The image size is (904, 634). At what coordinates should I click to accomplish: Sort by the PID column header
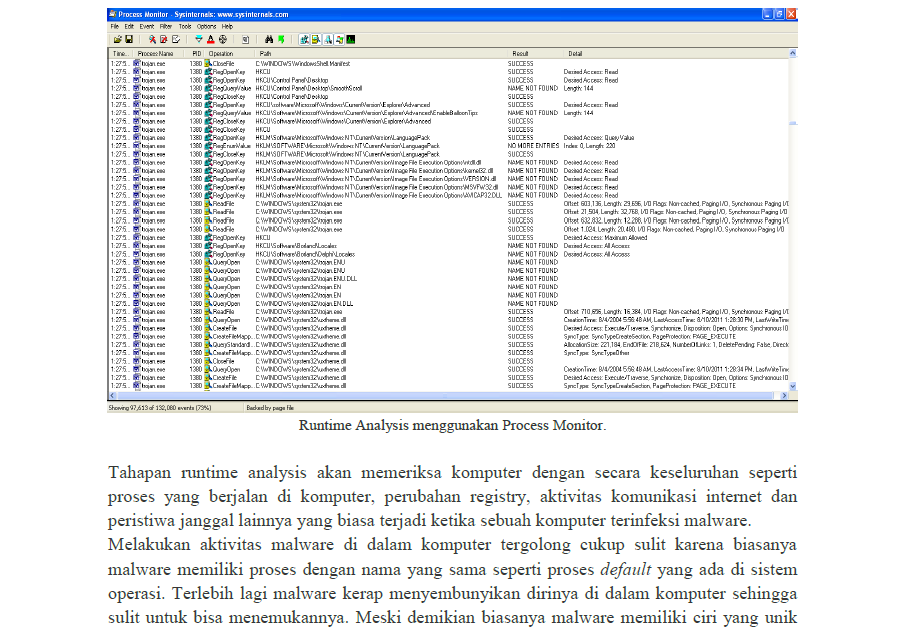pyautogui.click(x=195, y=54)
